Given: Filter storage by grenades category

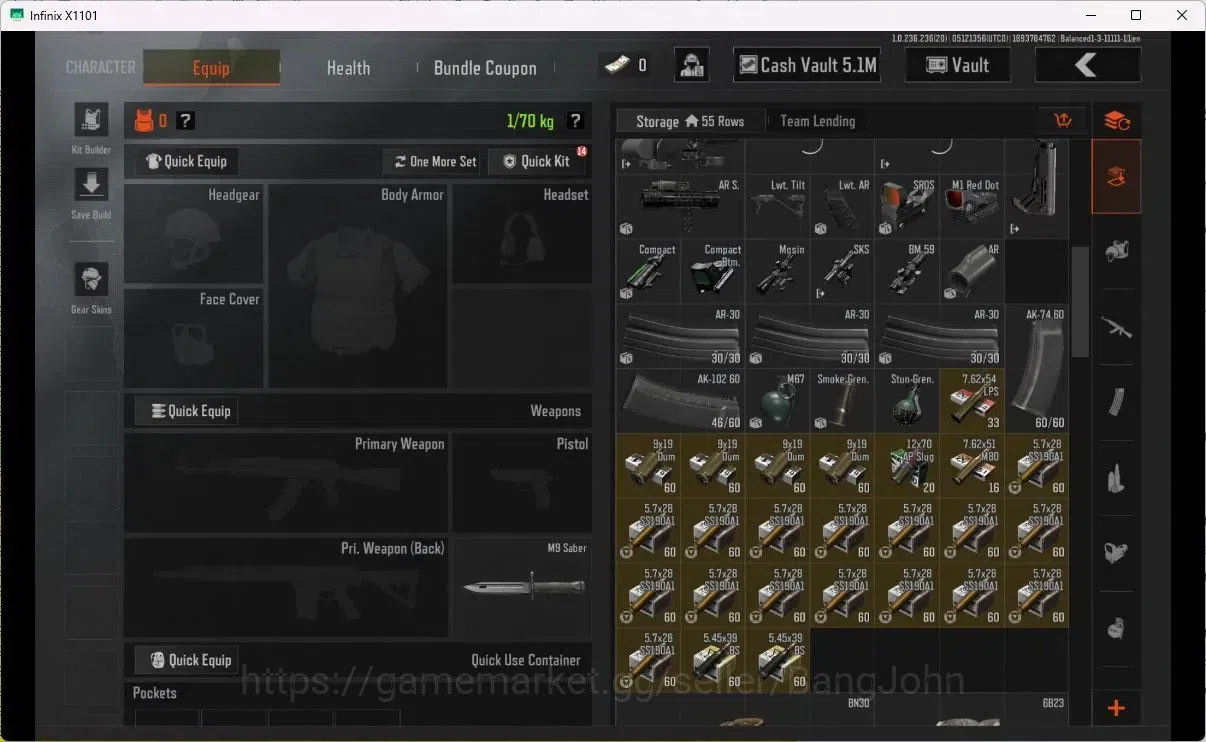Looking at the screenshot, I should pyautogui.click(x=1117, y=628).
